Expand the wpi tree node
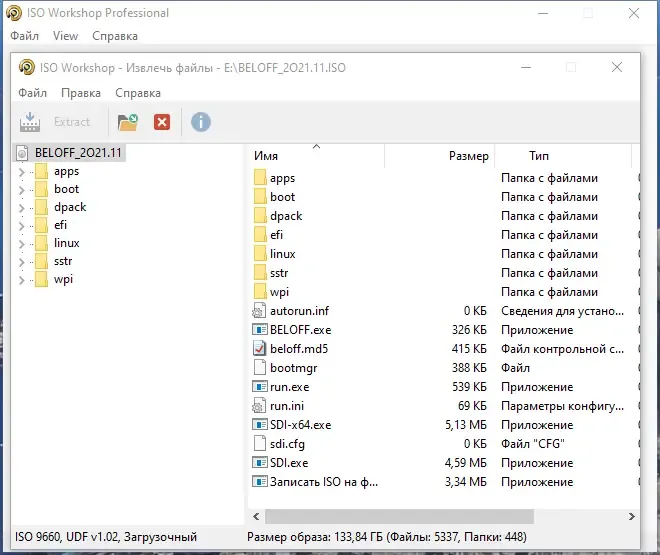Screen dimensions: 660x555 coord(21,281)
